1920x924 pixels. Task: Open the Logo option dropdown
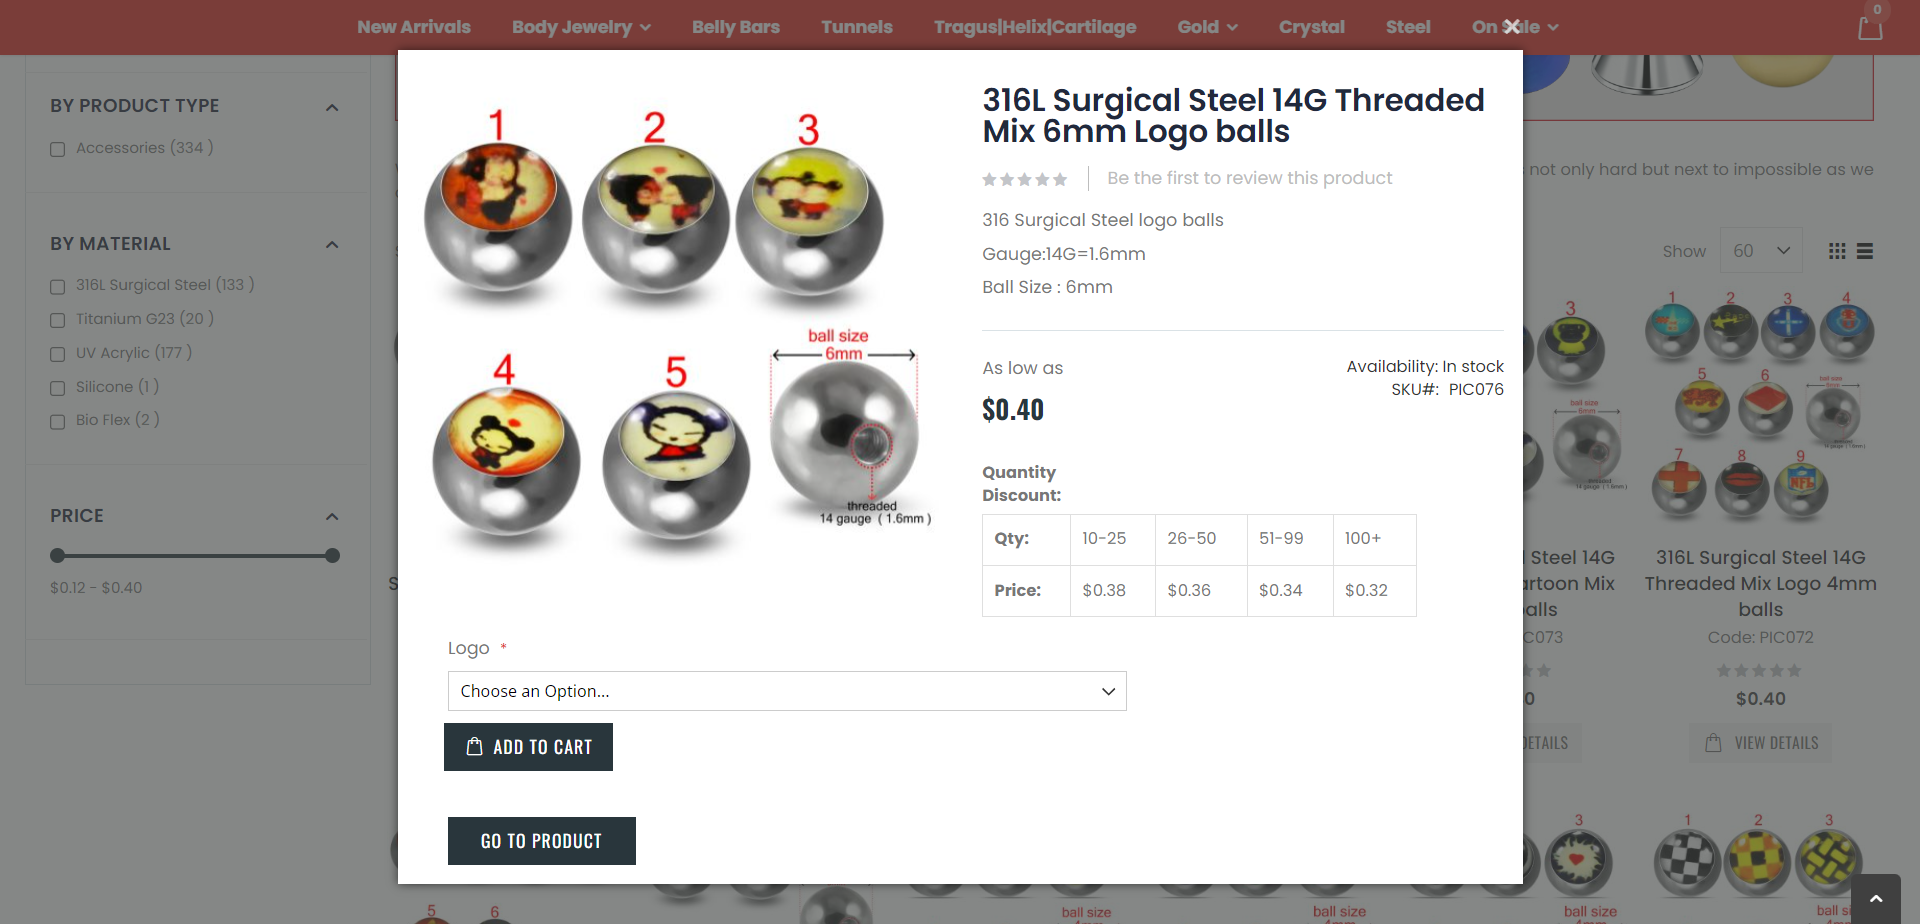[787, 691]
